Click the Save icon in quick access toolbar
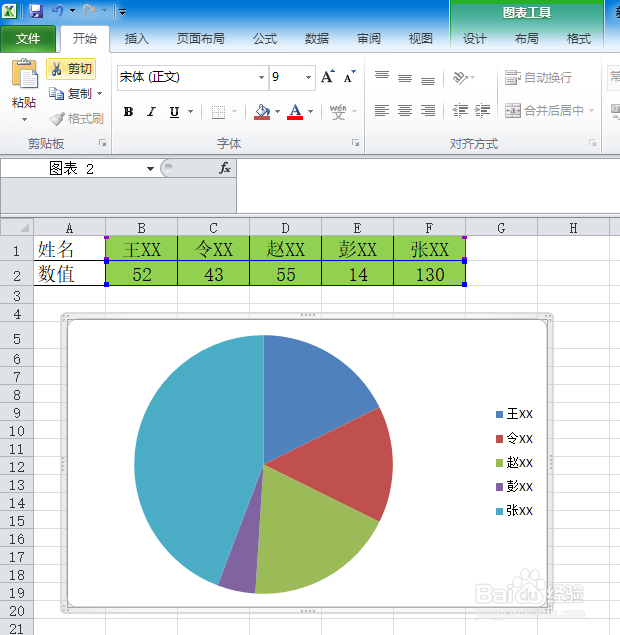Screen dimensions: 620x635 click(36, 11)
